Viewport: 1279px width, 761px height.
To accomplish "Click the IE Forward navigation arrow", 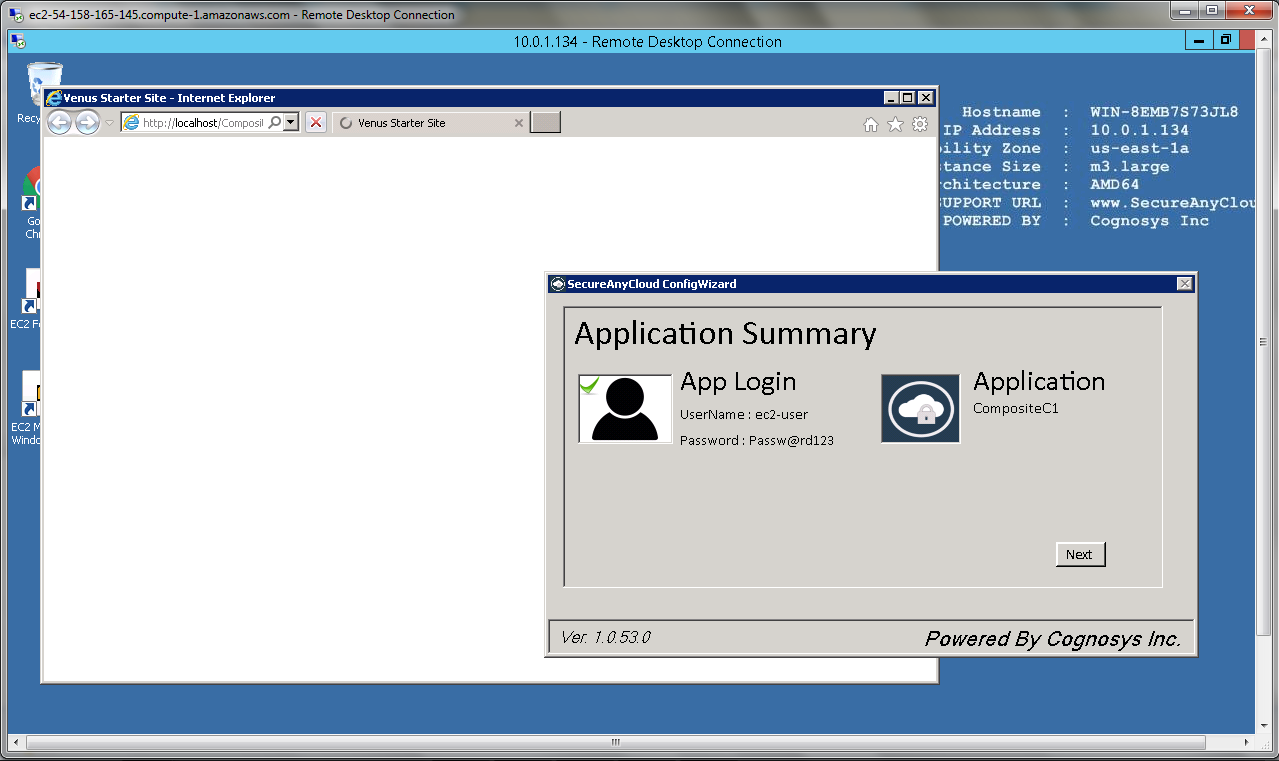I will 88,123.
